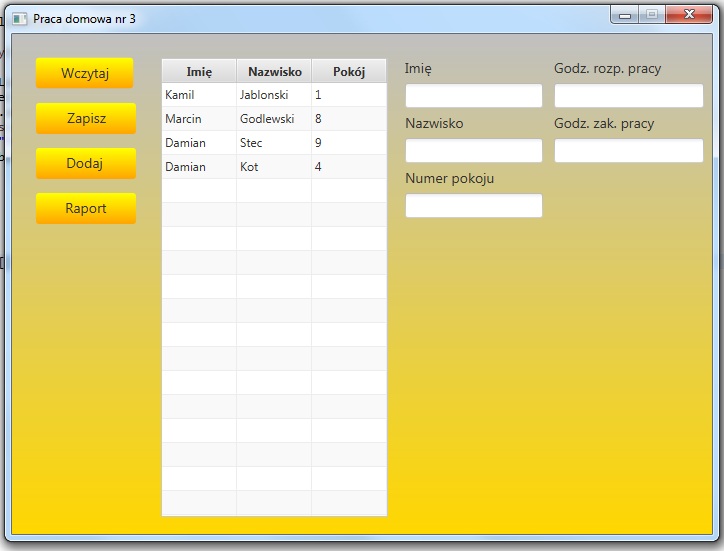Click the Dodaj button
This screenshot has width=724, height=551.
tap(85, 164)
